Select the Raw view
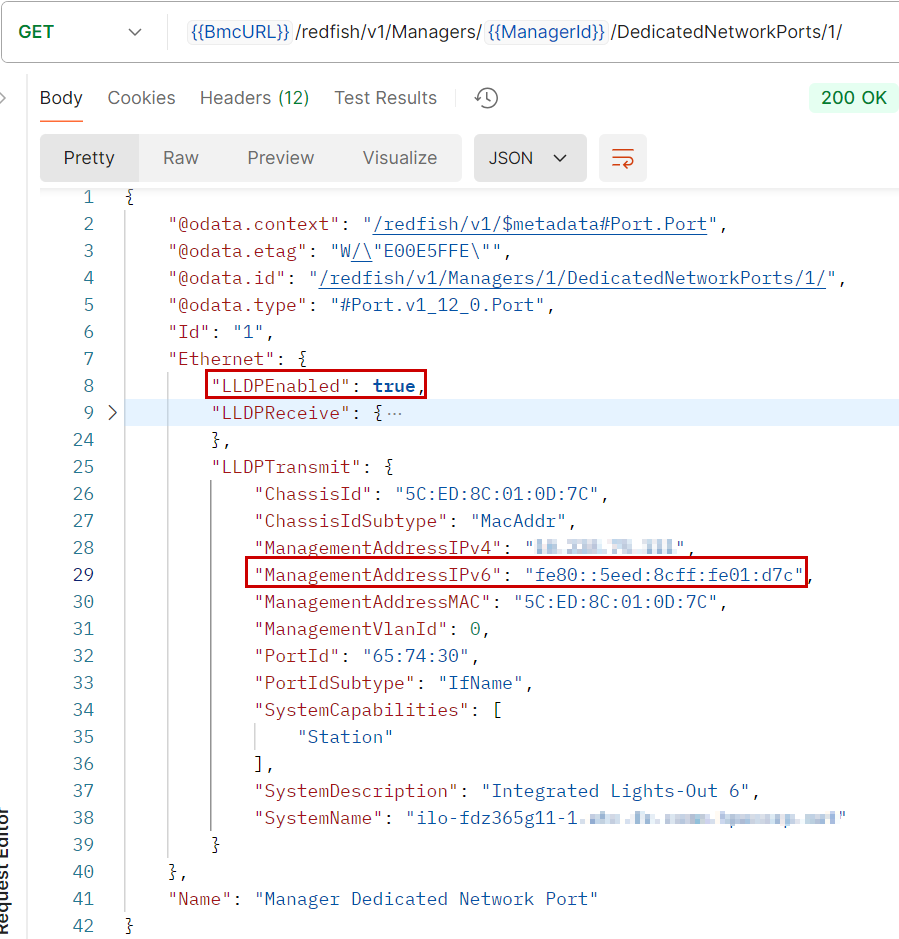This screenshot has width=899, height=939. pyautogui.click(x=180, y=158)
